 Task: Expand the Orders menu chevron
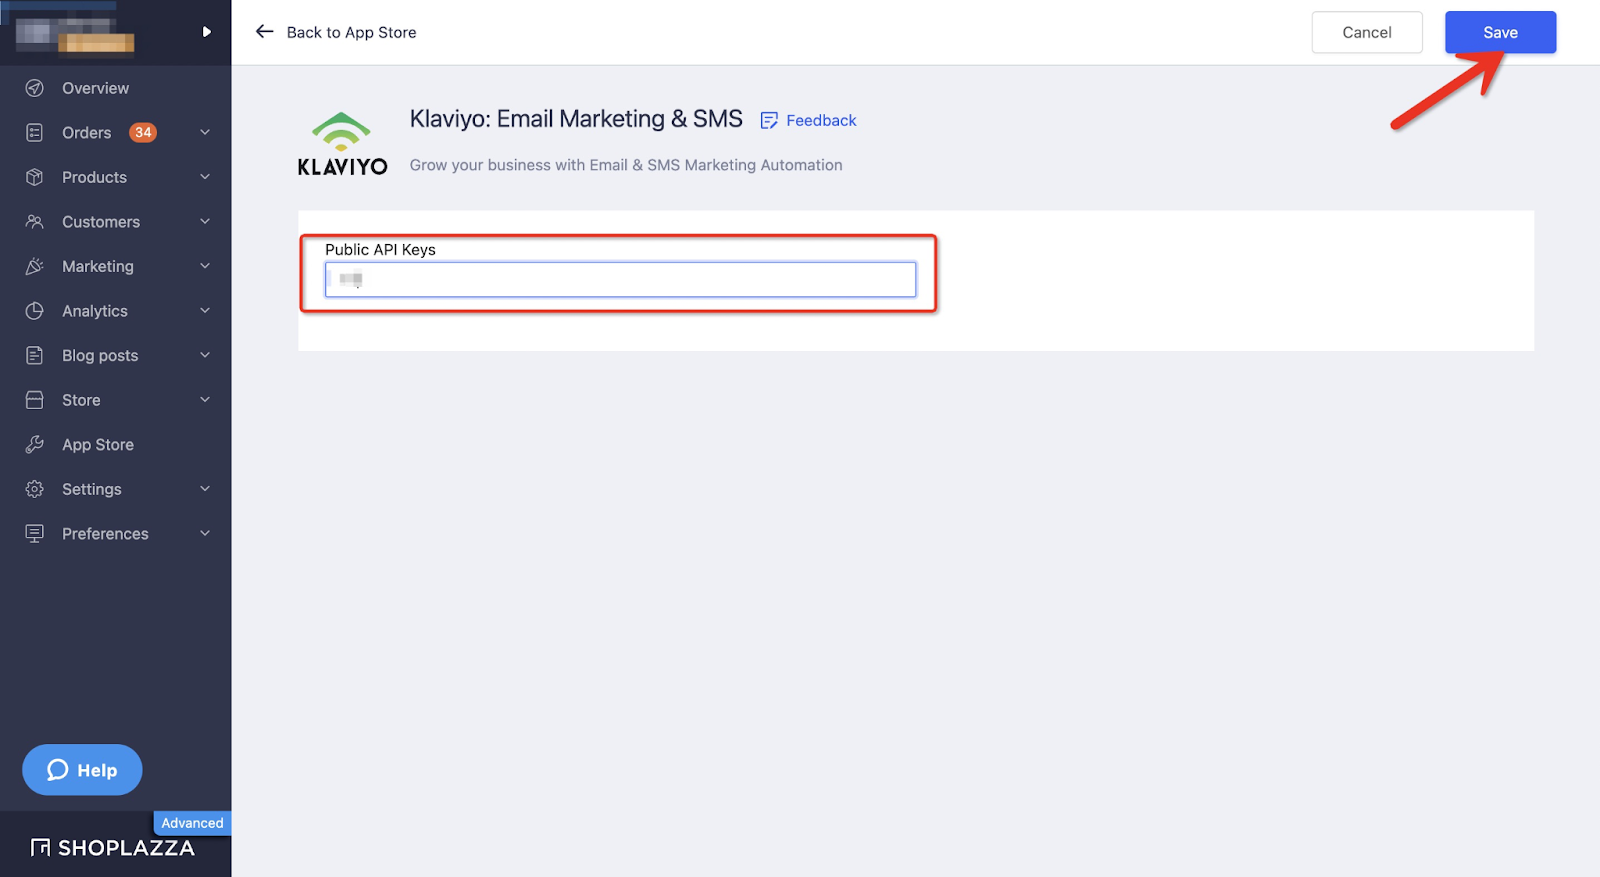point(205,132)
